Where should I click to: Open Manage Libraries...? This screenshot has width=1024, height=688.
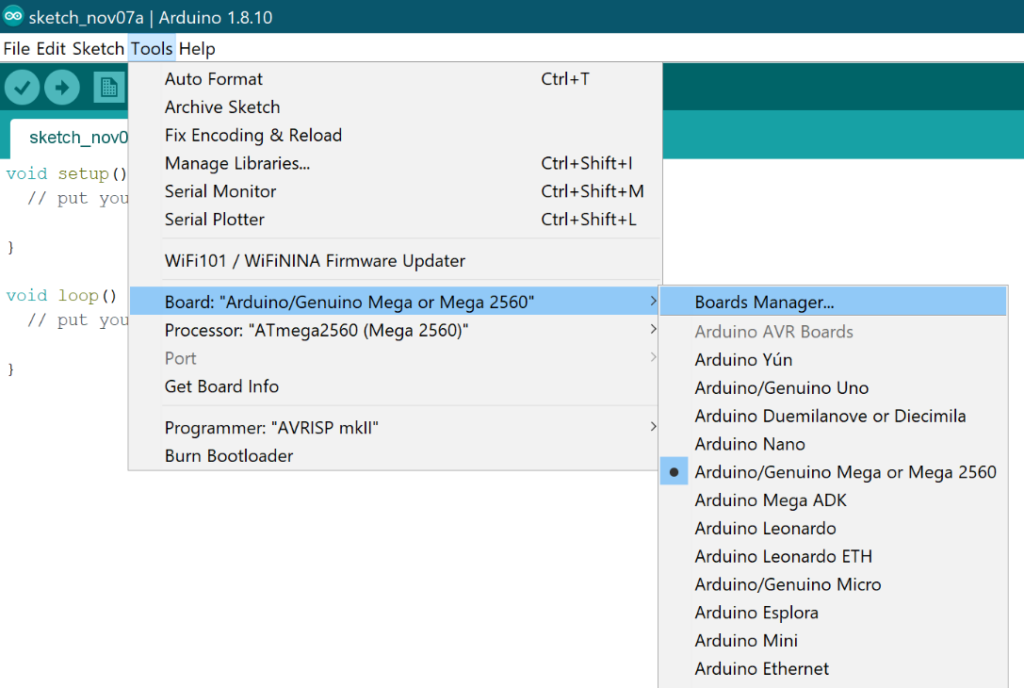coord(394,163)
